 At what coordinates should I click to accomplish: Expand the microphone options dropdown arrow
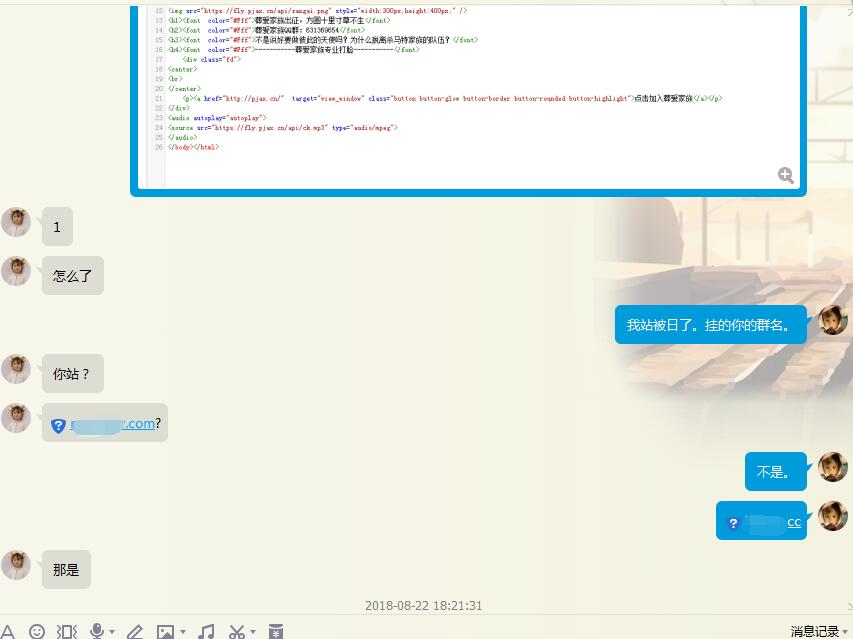click(112, 632)
